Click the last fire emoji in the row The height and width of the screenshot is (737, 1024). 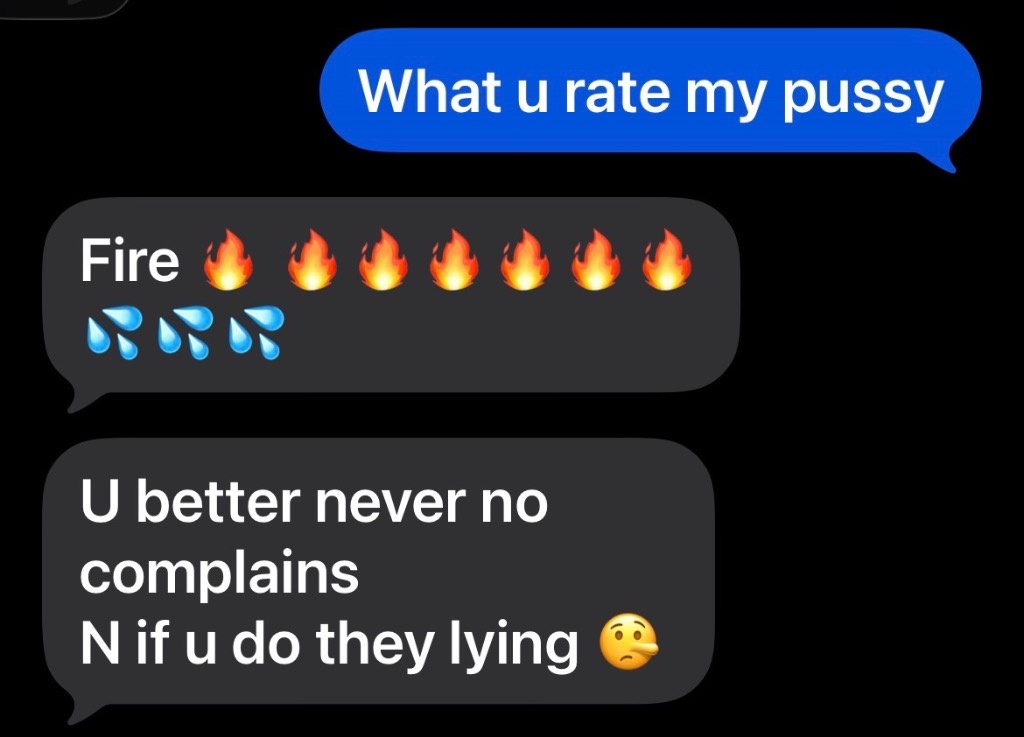pyautogui.click(x=666, y=259)
